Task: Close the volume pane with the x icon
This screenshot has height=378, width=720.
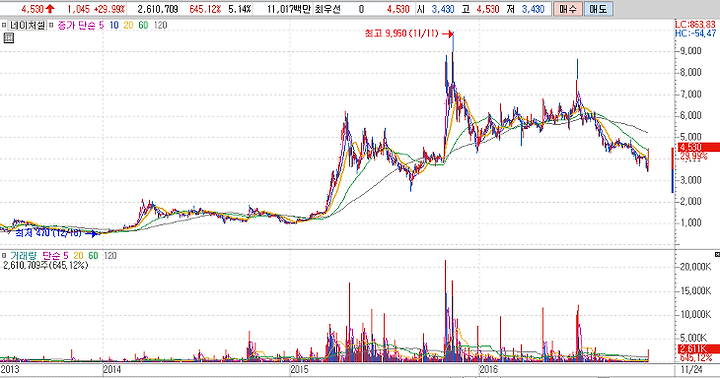Action: (x=717, y=254)
